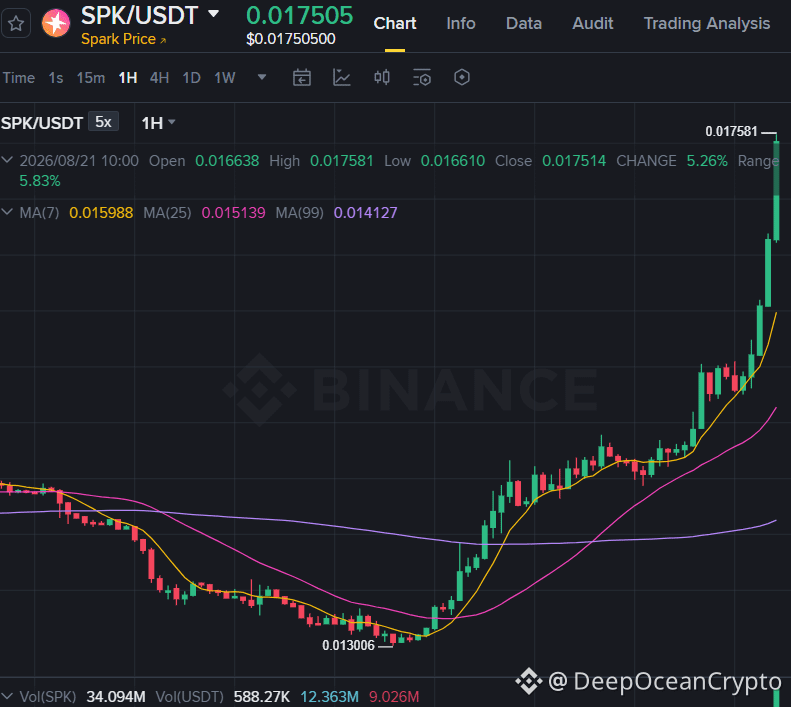Click the Close value 0.017514
The width and height of the screenshot is (791, 707).
pyautogui.click(x=574, y=160)
